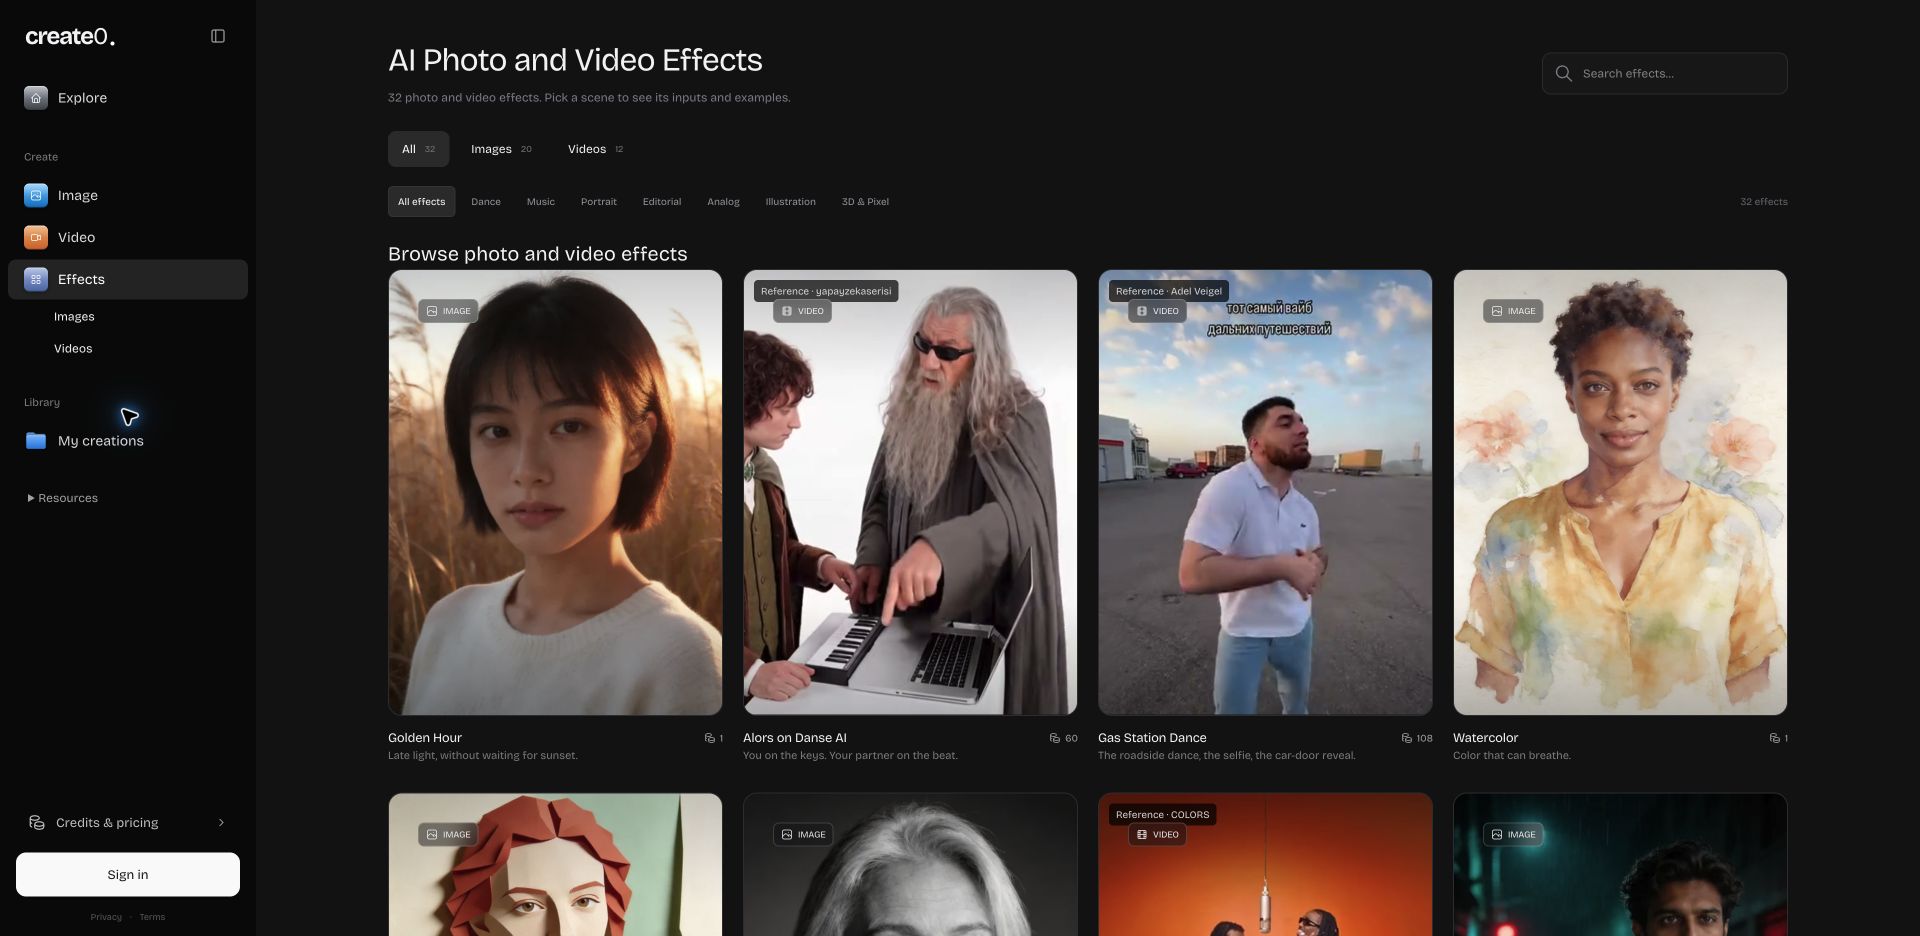Filter effects by Illustration
This screenshot has width=1920, height=936.
coord(790,202)
